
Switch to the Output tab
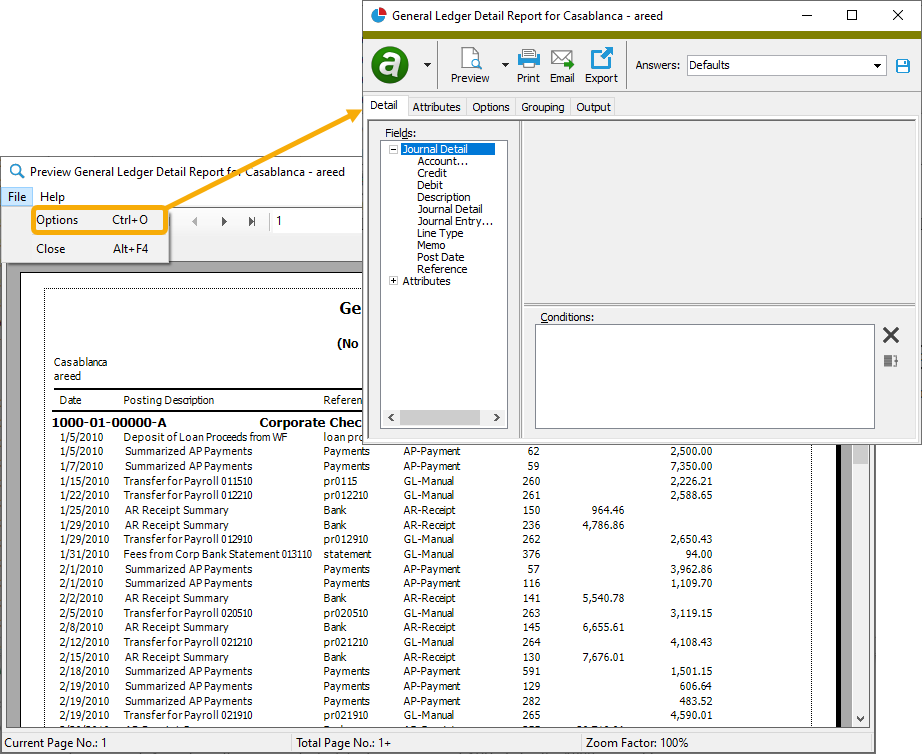593,107
